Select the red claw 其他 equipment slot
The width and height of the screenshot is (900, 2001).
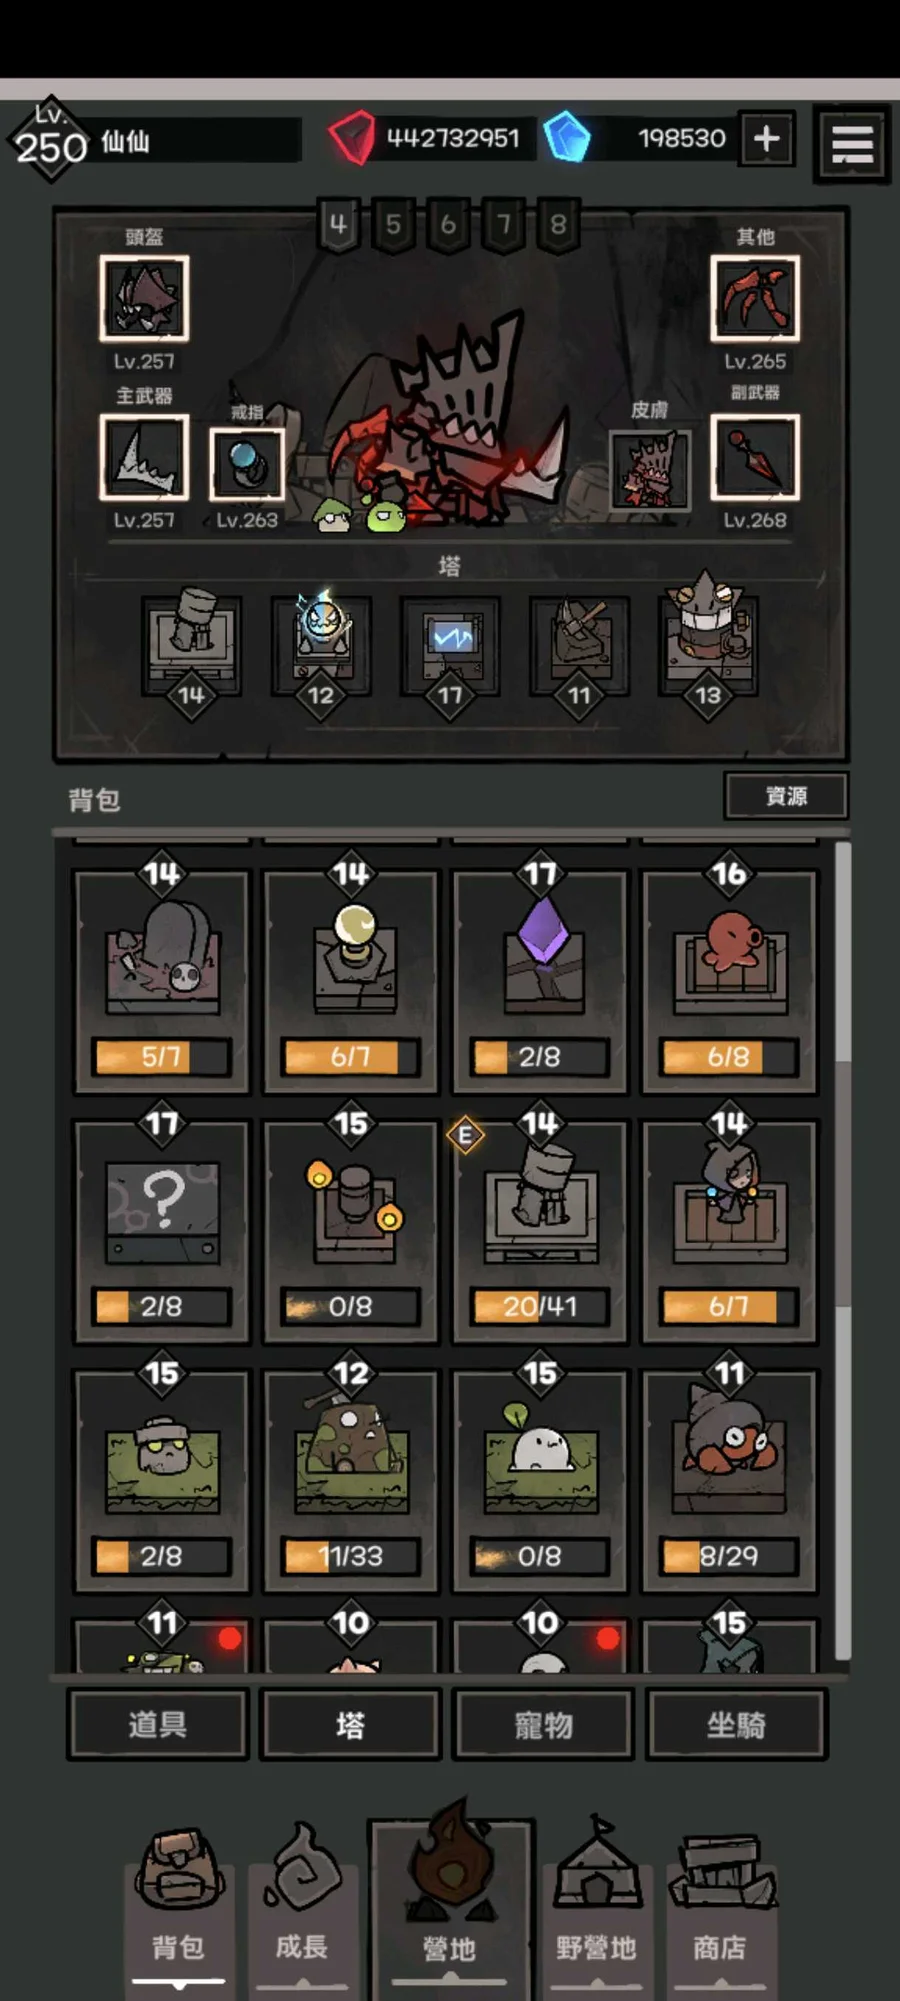[755, 298]
